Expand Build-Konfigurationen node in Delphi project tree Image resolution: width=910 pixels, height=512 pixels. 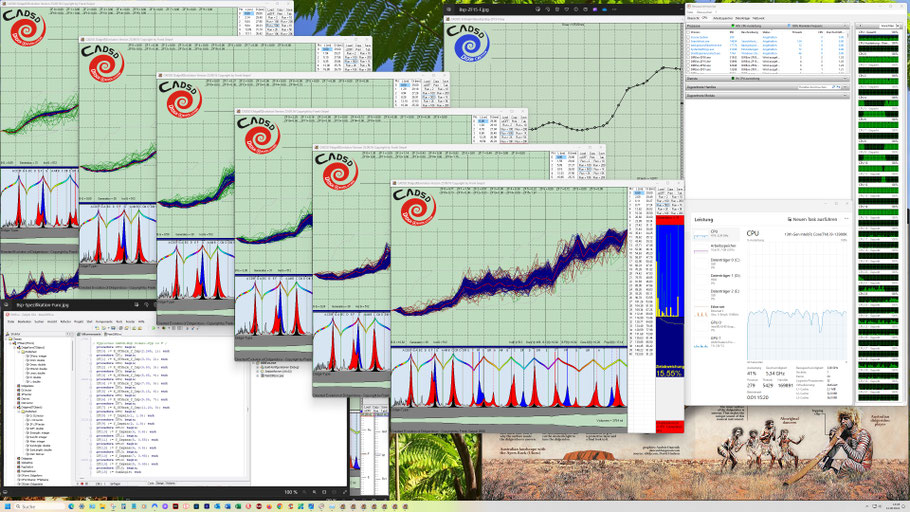(x=257, y=367)
